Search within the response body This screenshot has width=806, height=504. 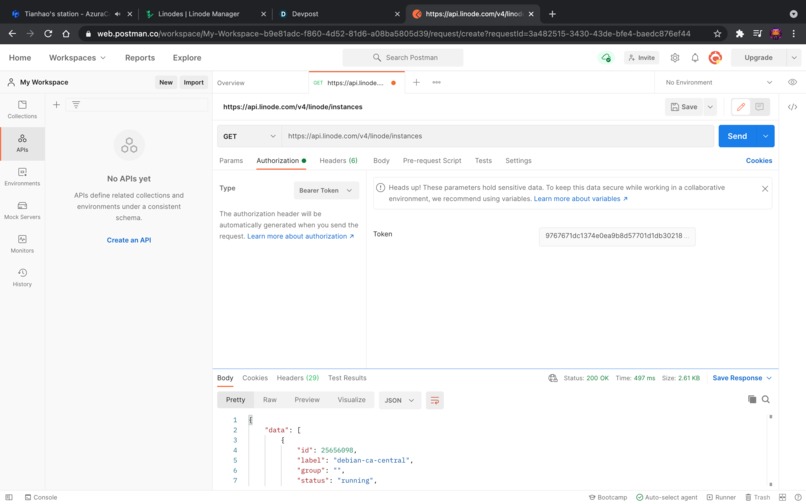pos(766,399)
